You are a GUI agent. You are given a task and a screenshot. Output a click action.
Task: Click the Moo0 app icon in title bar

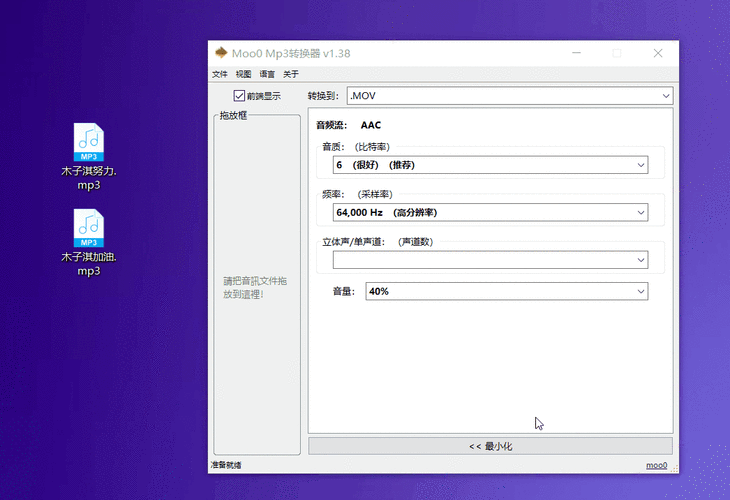tap(221, 53)
